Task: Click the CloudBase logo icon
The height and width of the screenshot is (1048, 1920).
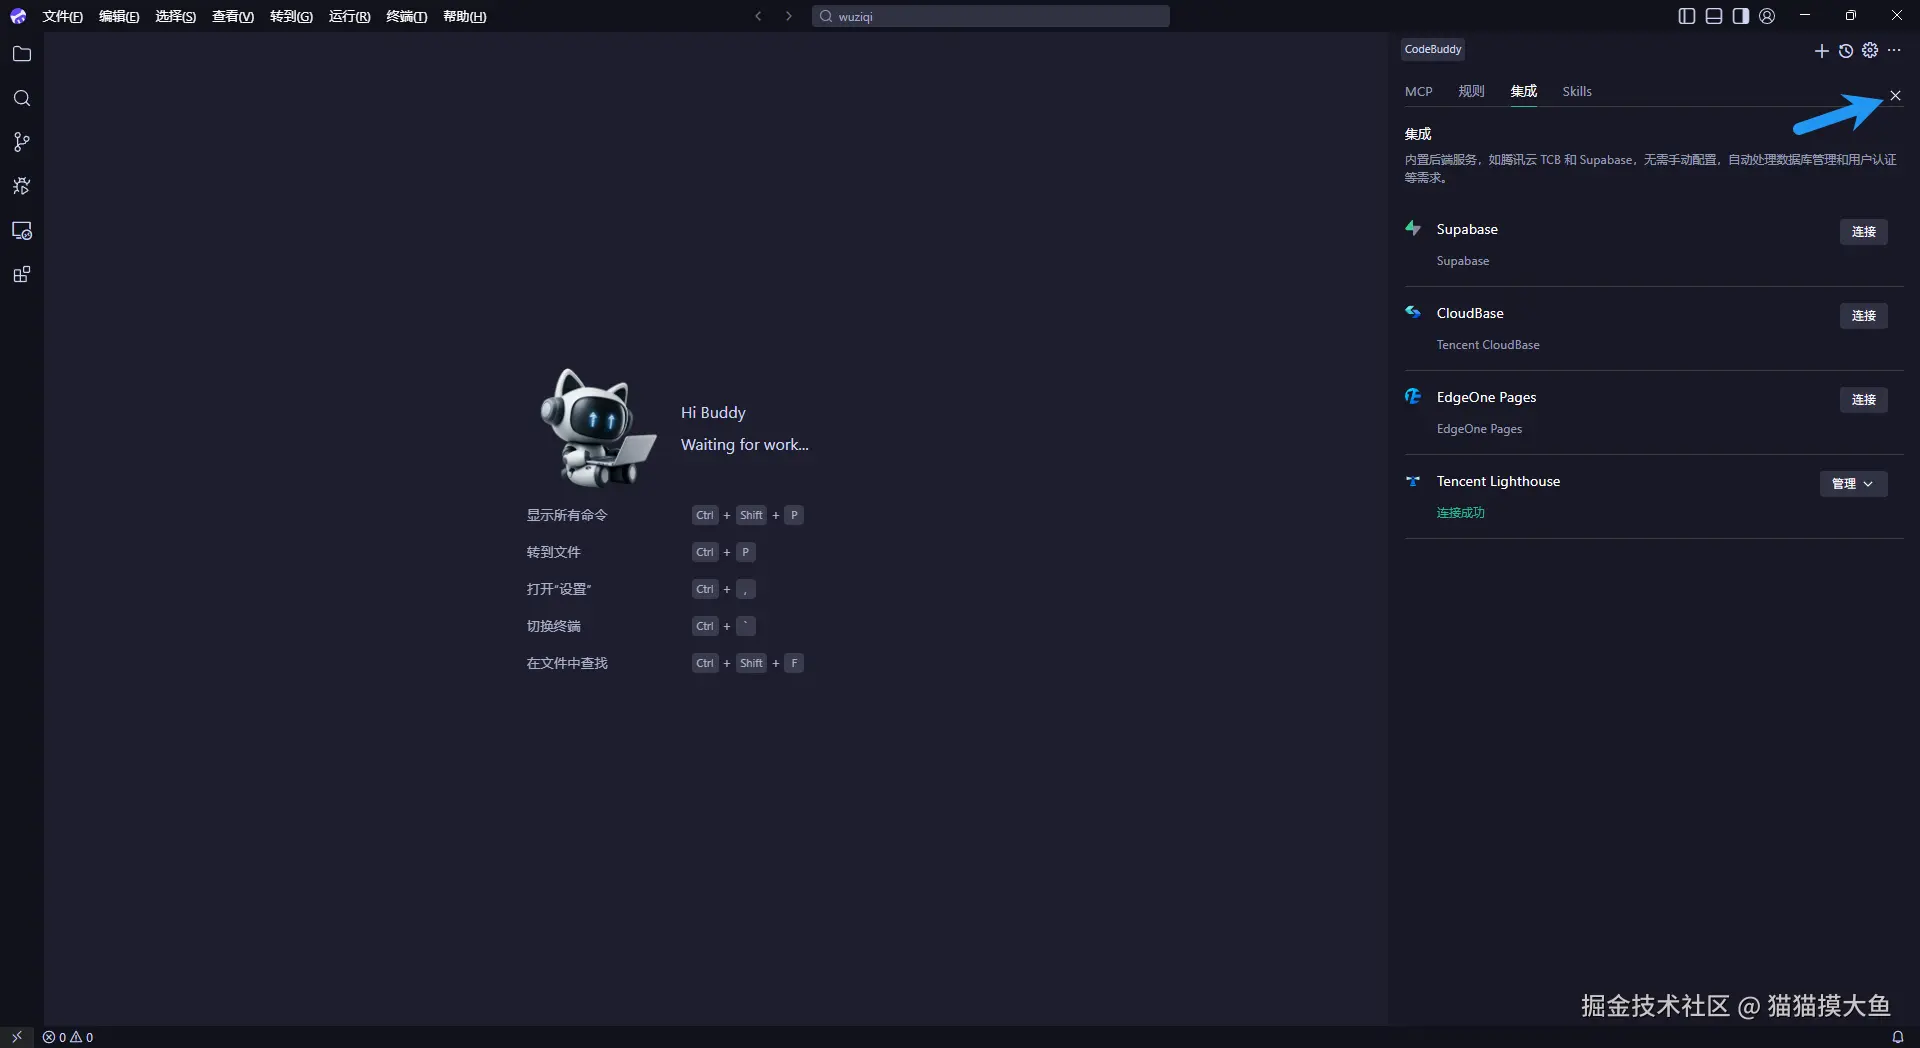Action: tap(1413, 312)
